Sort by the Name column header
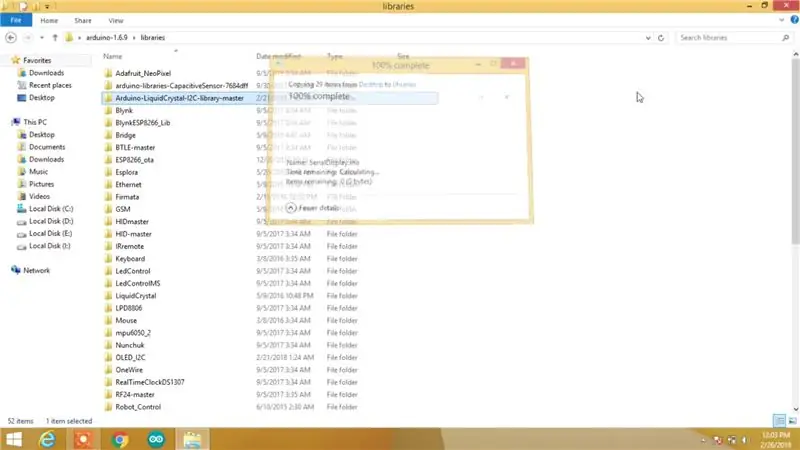Viewport: 800px width, 450px height. pyautogui.click(x=112, y=56)
